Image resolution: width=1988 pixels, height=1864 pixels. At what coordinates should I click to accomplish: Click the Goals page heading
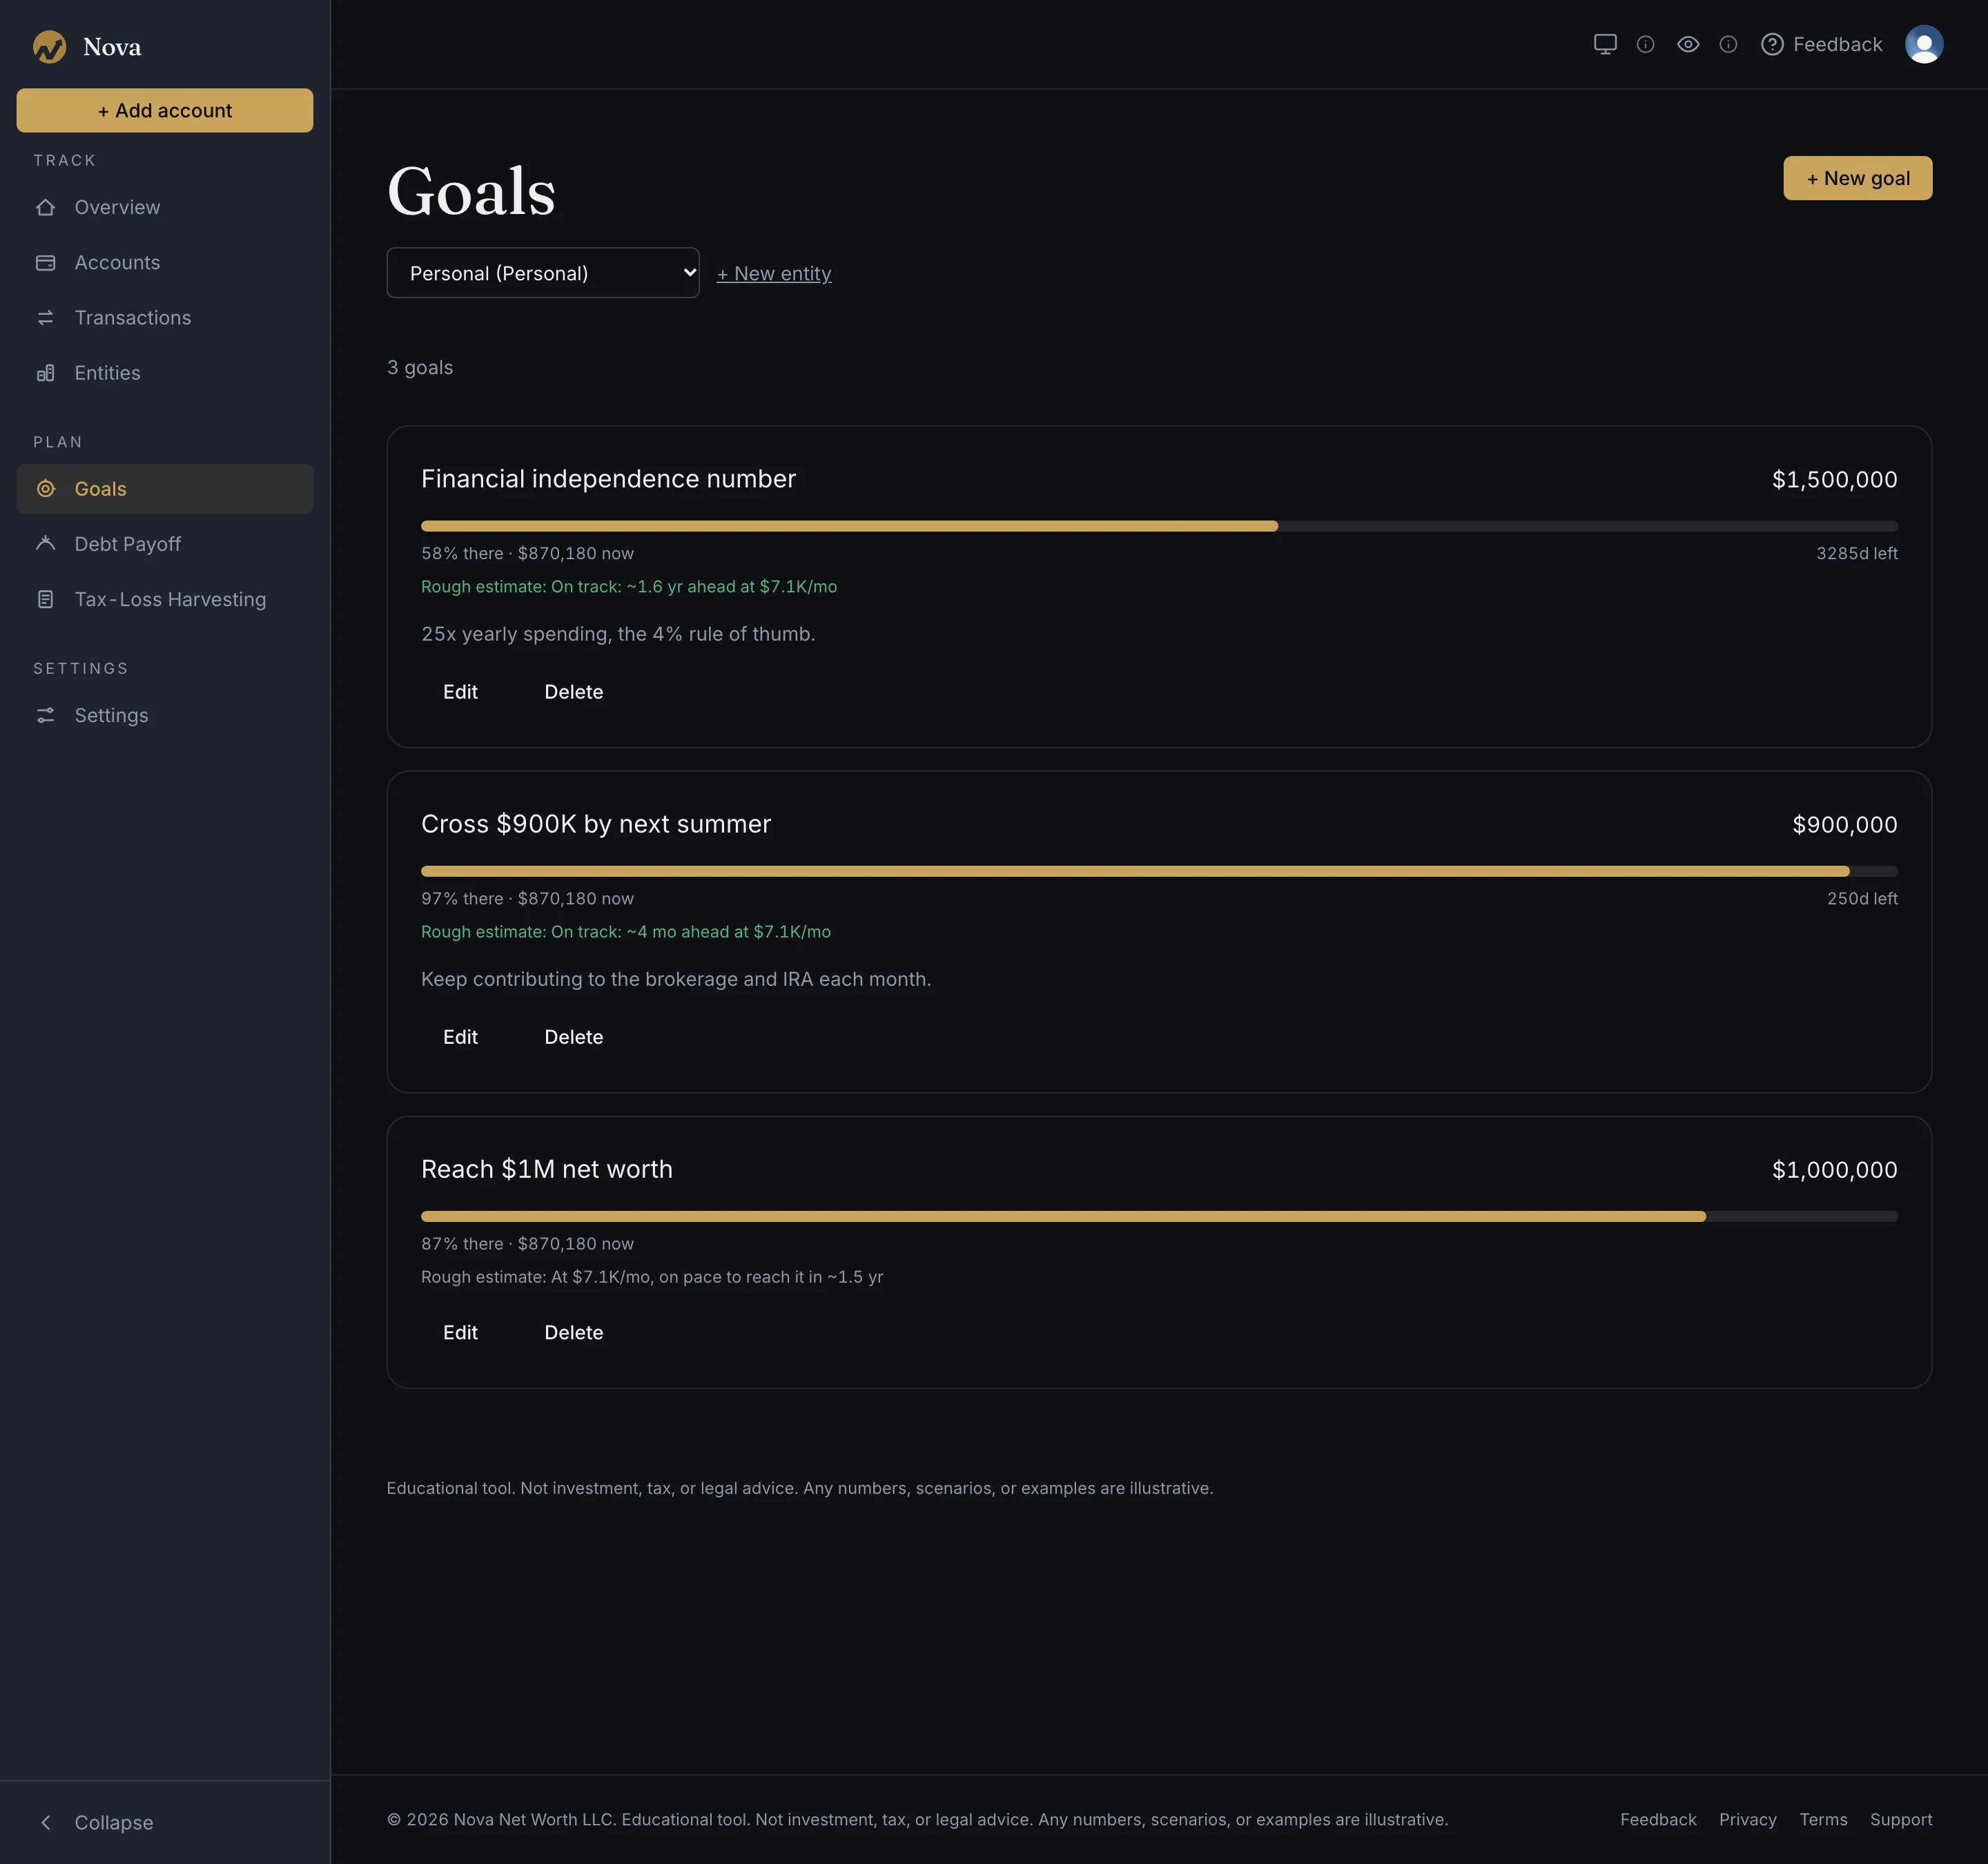click(x=471, y=191)
